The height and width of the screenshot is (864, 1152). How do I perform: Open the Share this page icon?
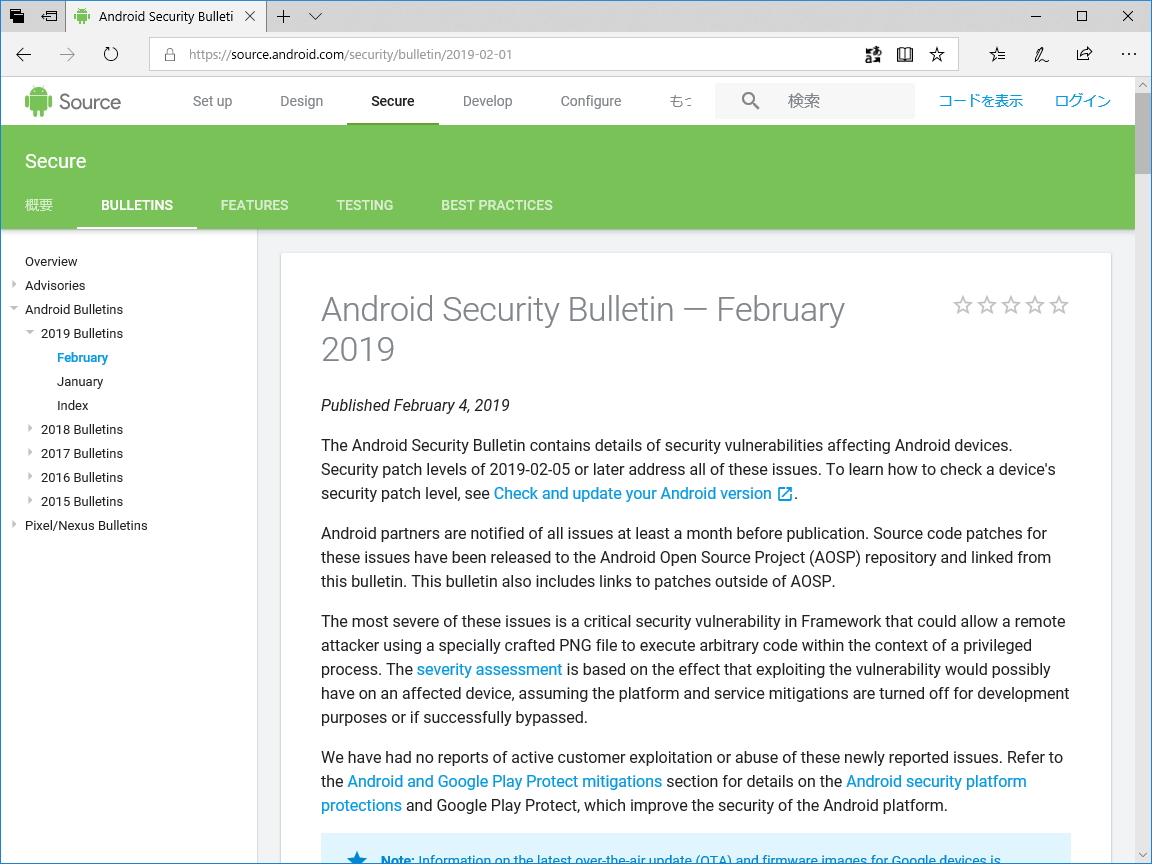(x=1084, y=54)
